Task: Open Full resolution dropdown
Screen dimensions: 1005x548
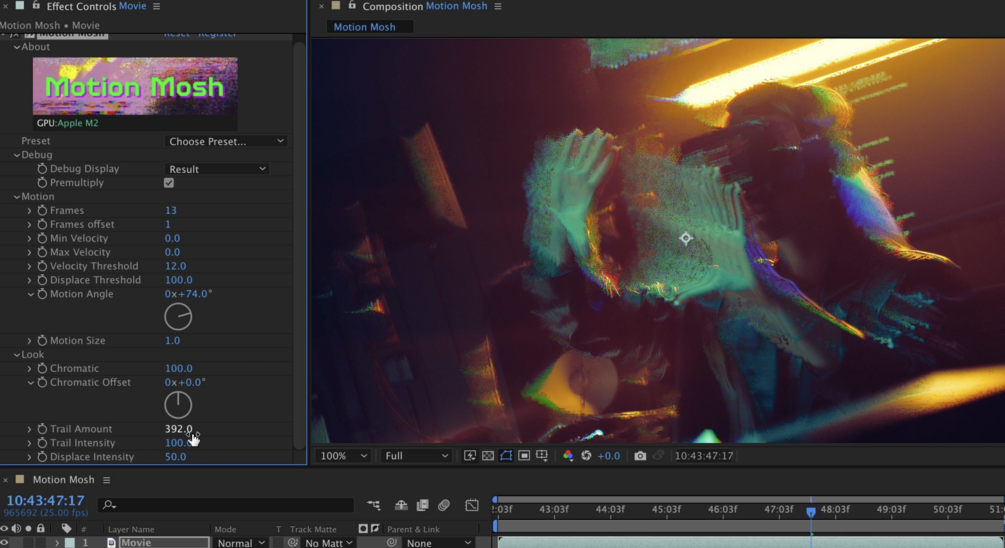Action: (416, 456)
